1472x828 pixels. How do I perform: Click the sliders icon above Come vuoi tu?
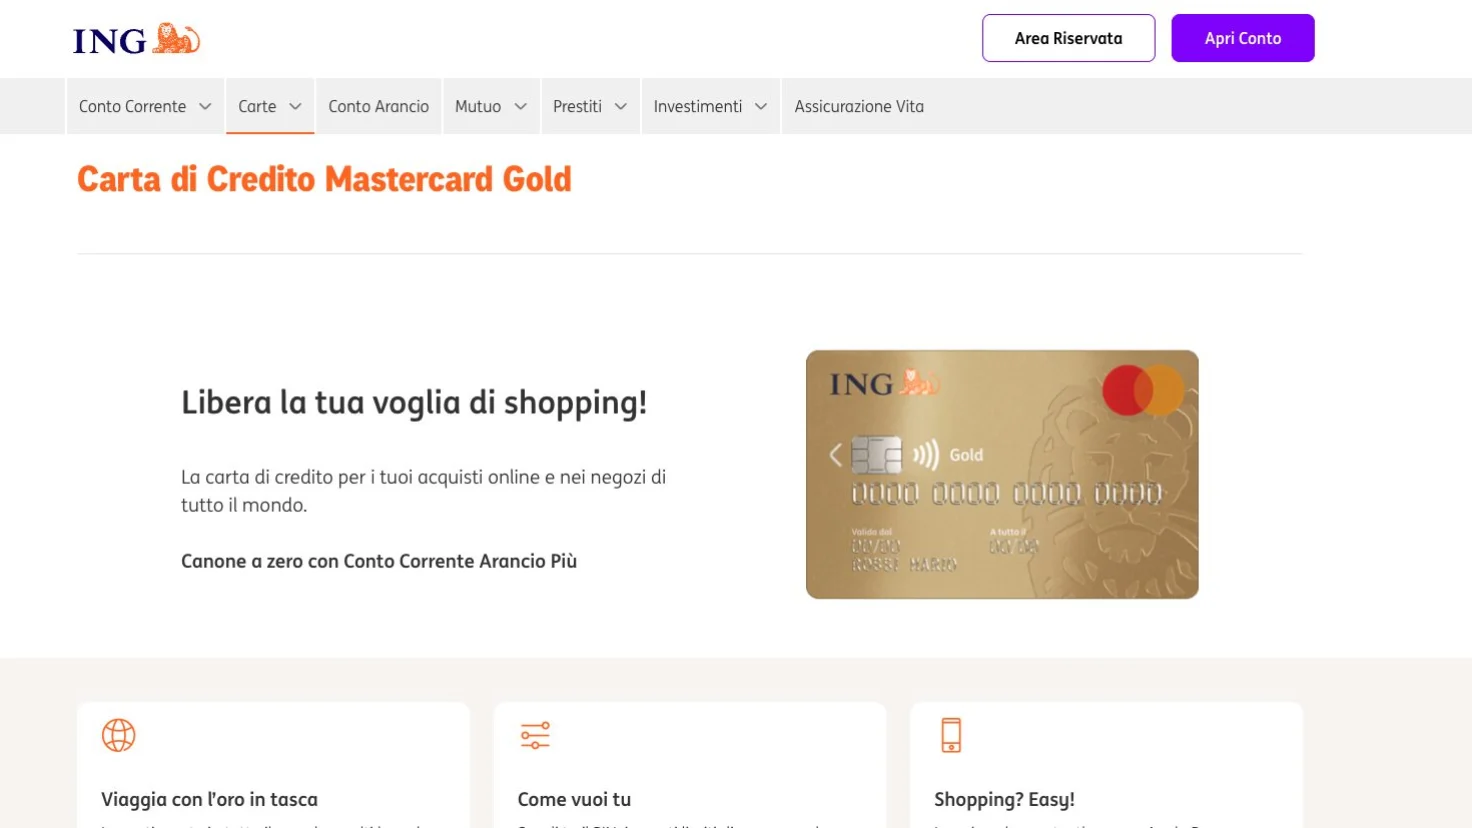coord(535,734)
